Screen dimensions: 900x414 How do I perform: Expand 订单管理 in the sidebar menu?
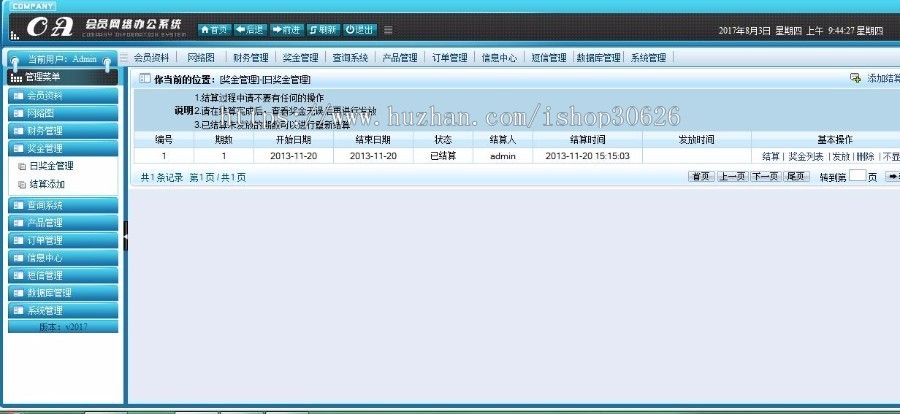click(63, 240)
